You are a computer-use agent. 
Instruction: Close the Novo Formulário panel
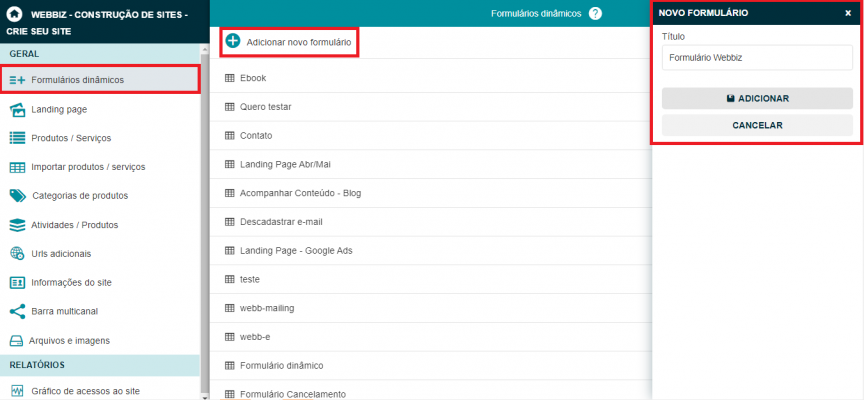click(848, 14)
